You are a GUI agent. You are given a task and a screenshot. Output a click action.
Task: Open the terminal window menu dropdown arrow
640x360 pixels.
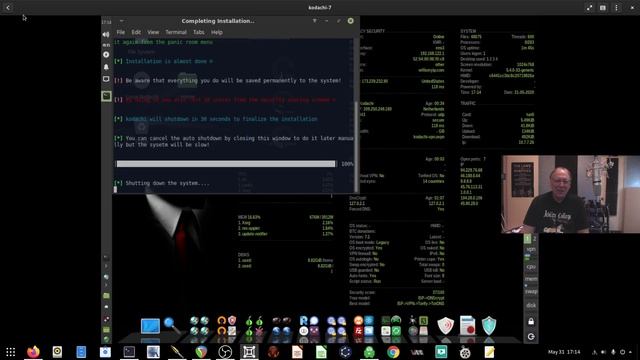pyautogui.click(x=314, y=21)
